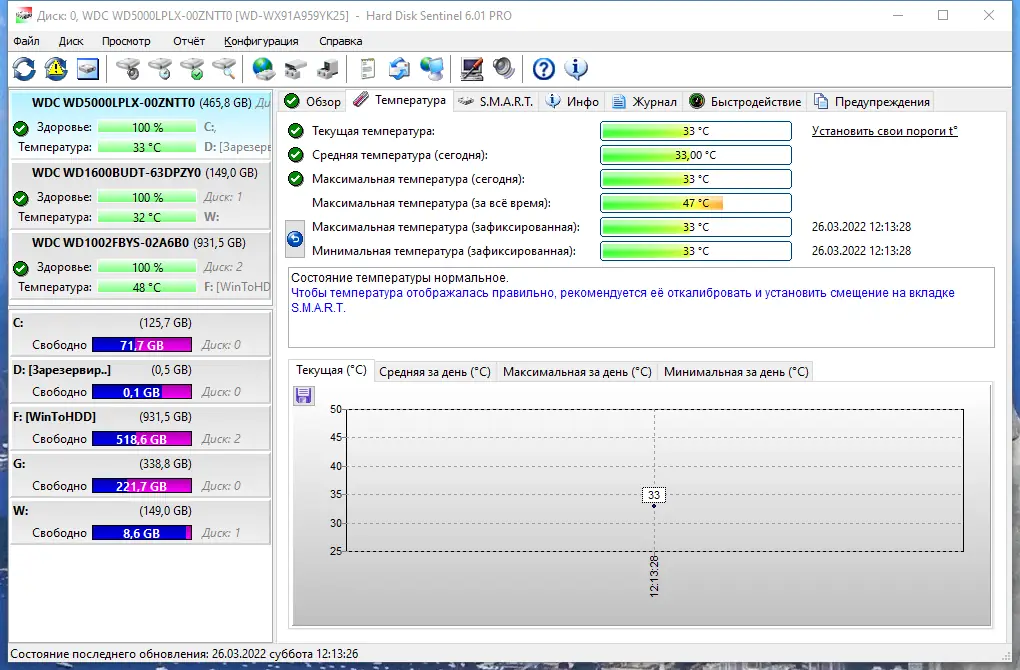
Task: Open the Диск menu
Action: coord(71,41)
